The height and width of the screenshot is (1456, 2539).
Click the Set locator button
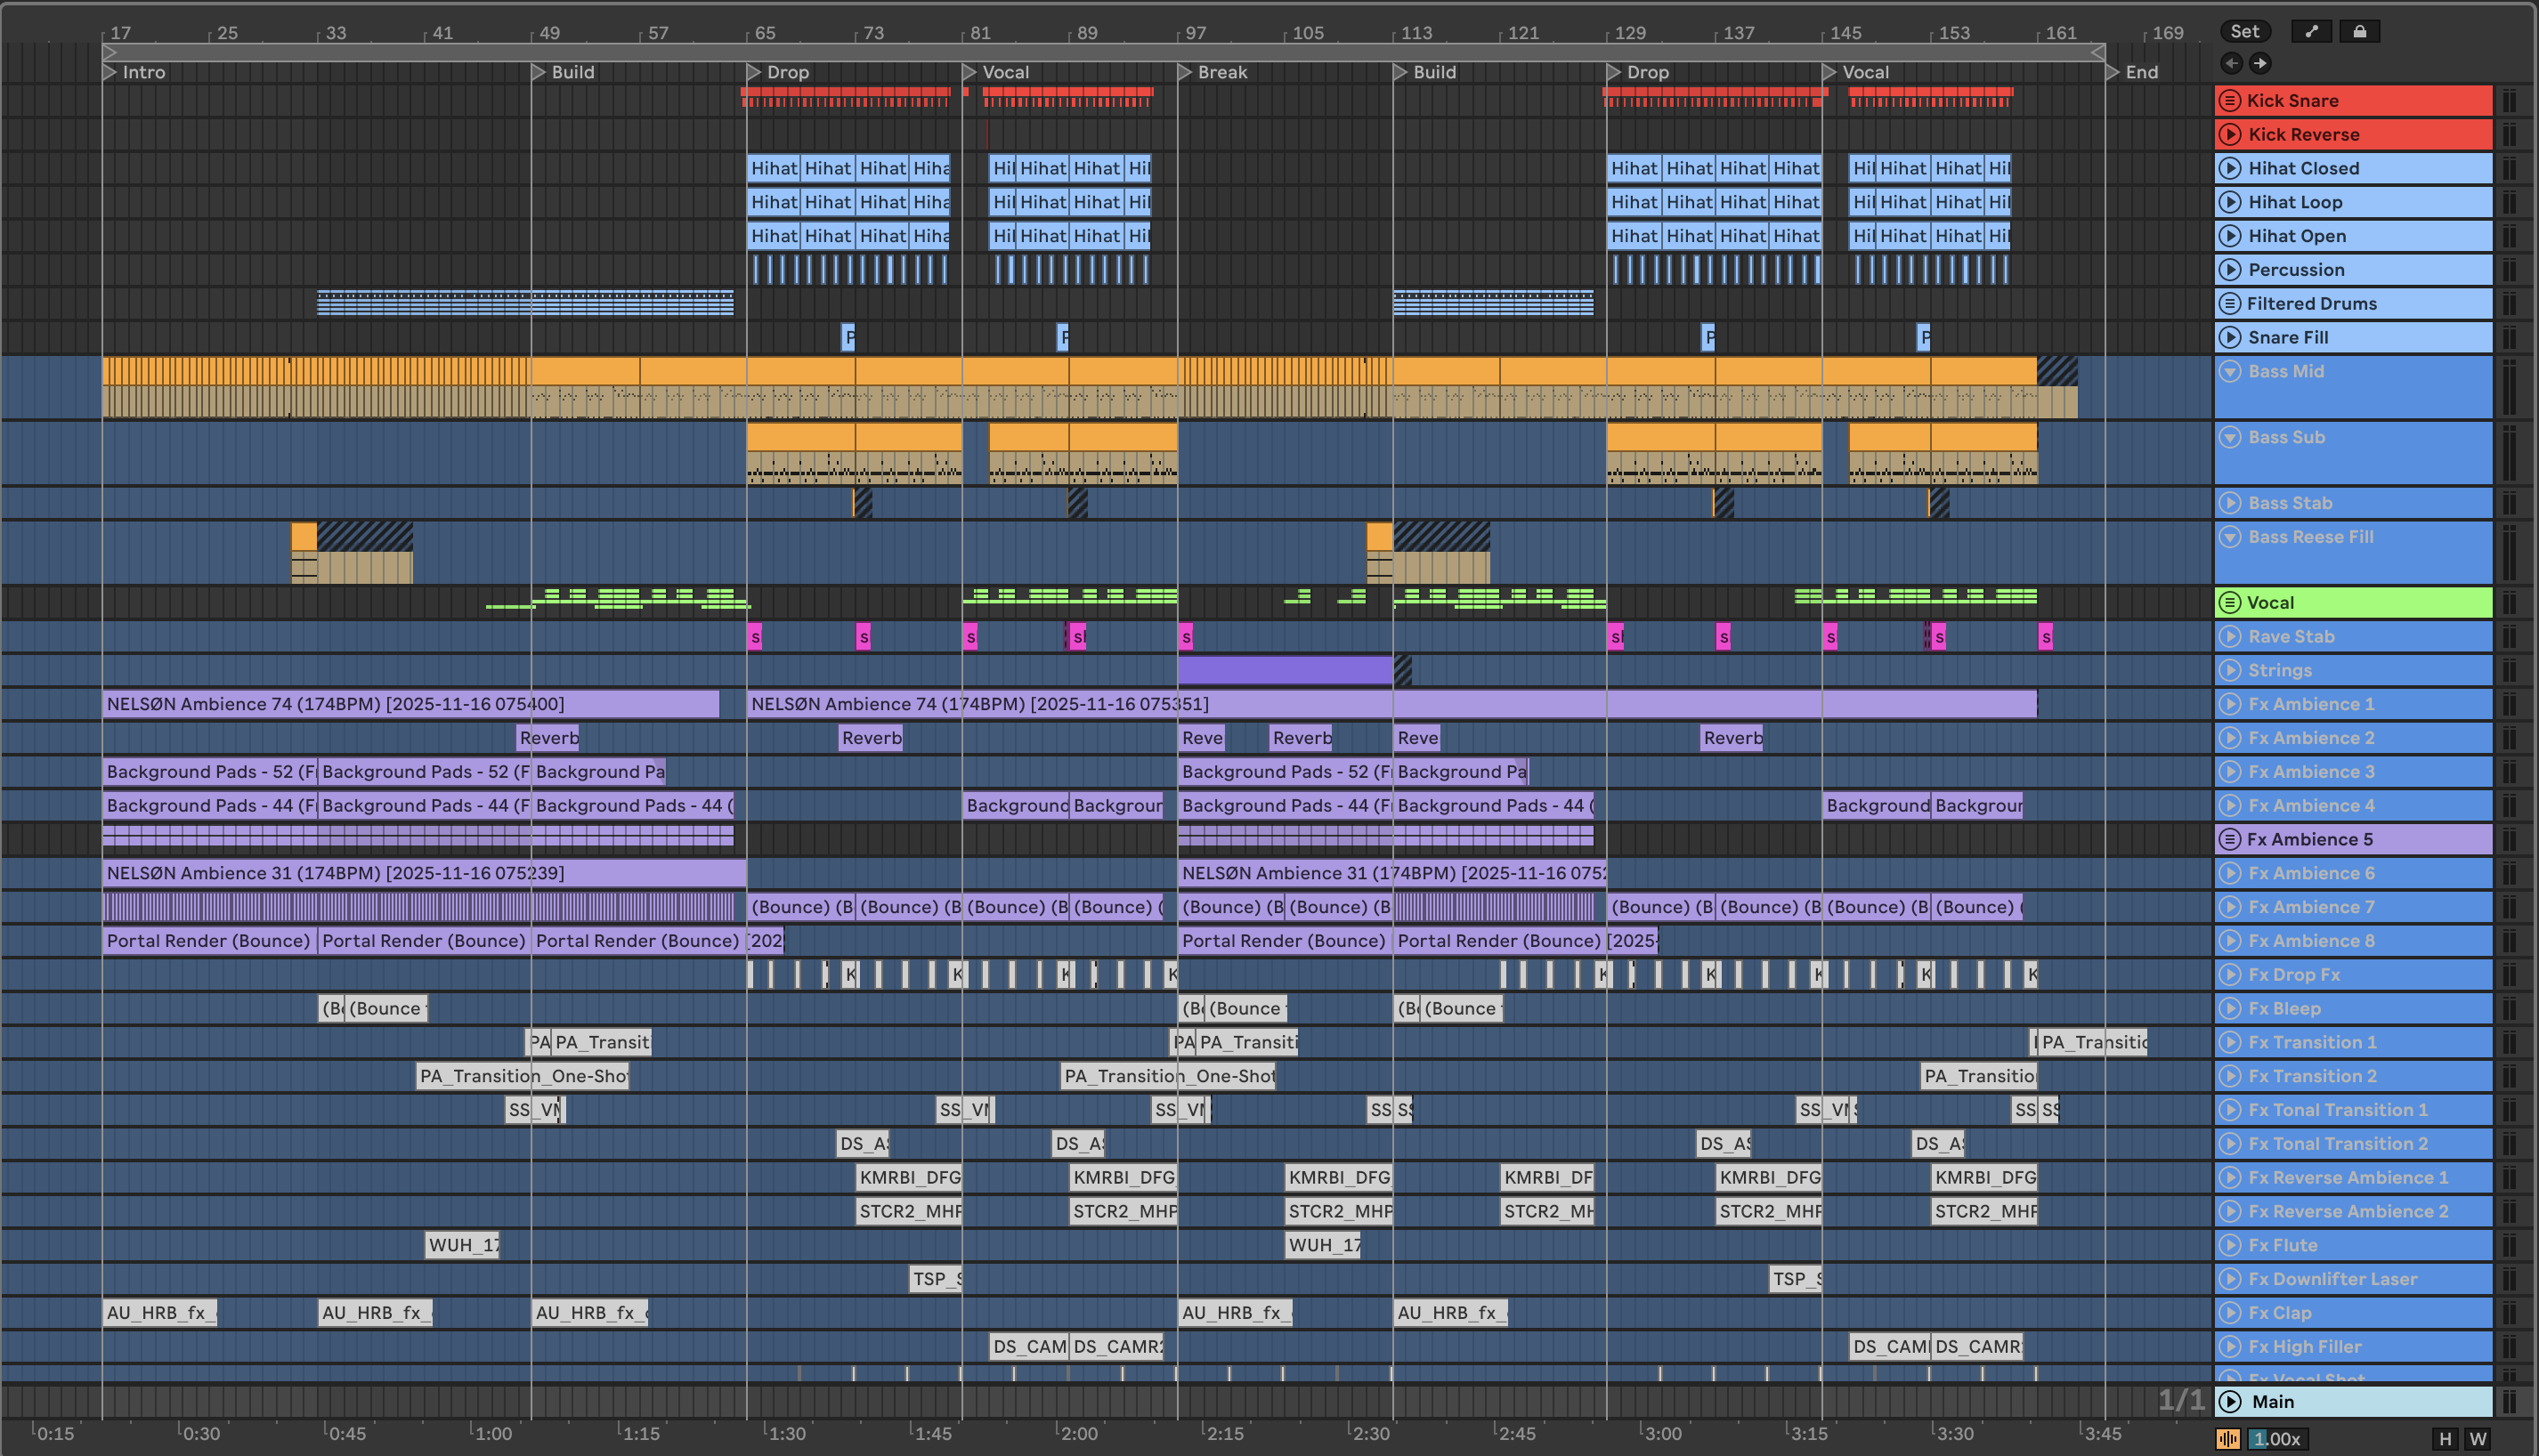tap(2244, 31)
